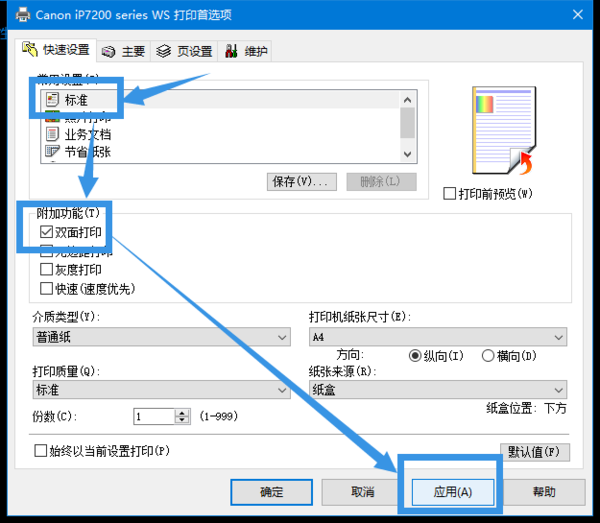Toggle the 双面打印 checkbox
This screenshot has width=600, height=523.
pos(46,231)
